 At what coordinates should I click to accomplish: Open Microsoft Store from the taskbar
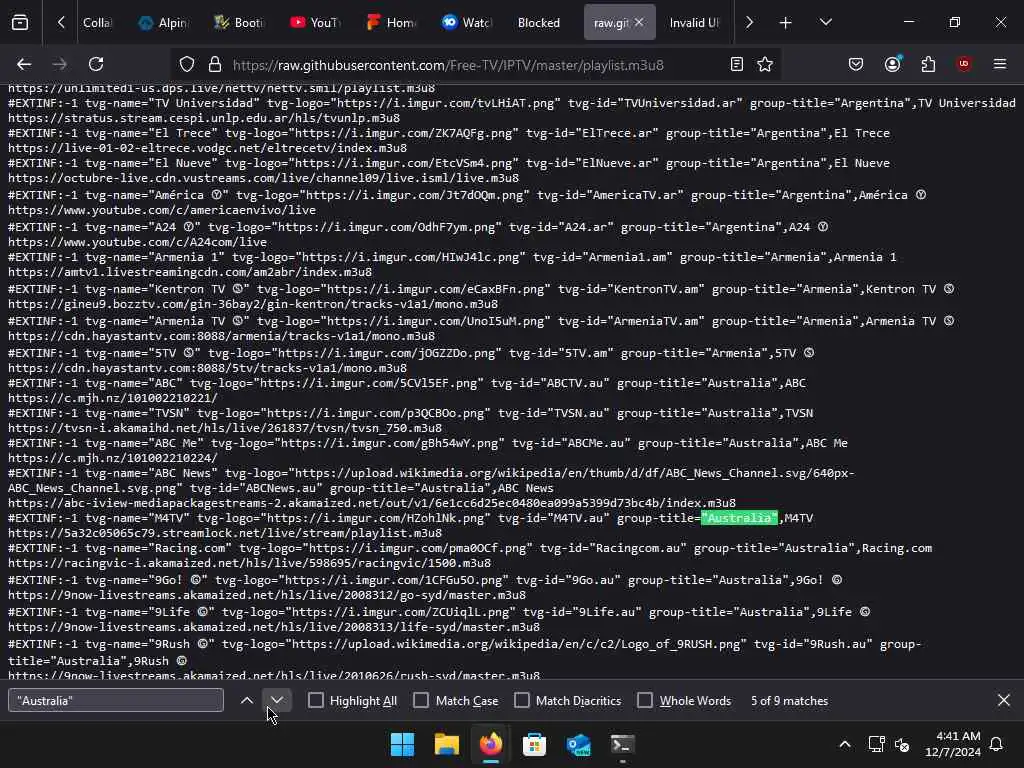534,744
